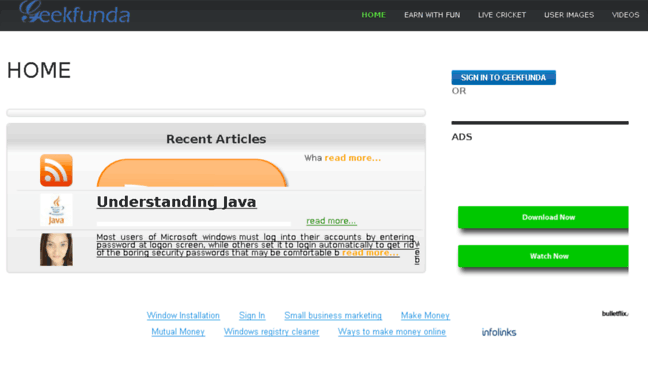This screenshot has height=365, width=648.
Task: Click read more next to 'Wha'
Action: pos(353,158)
